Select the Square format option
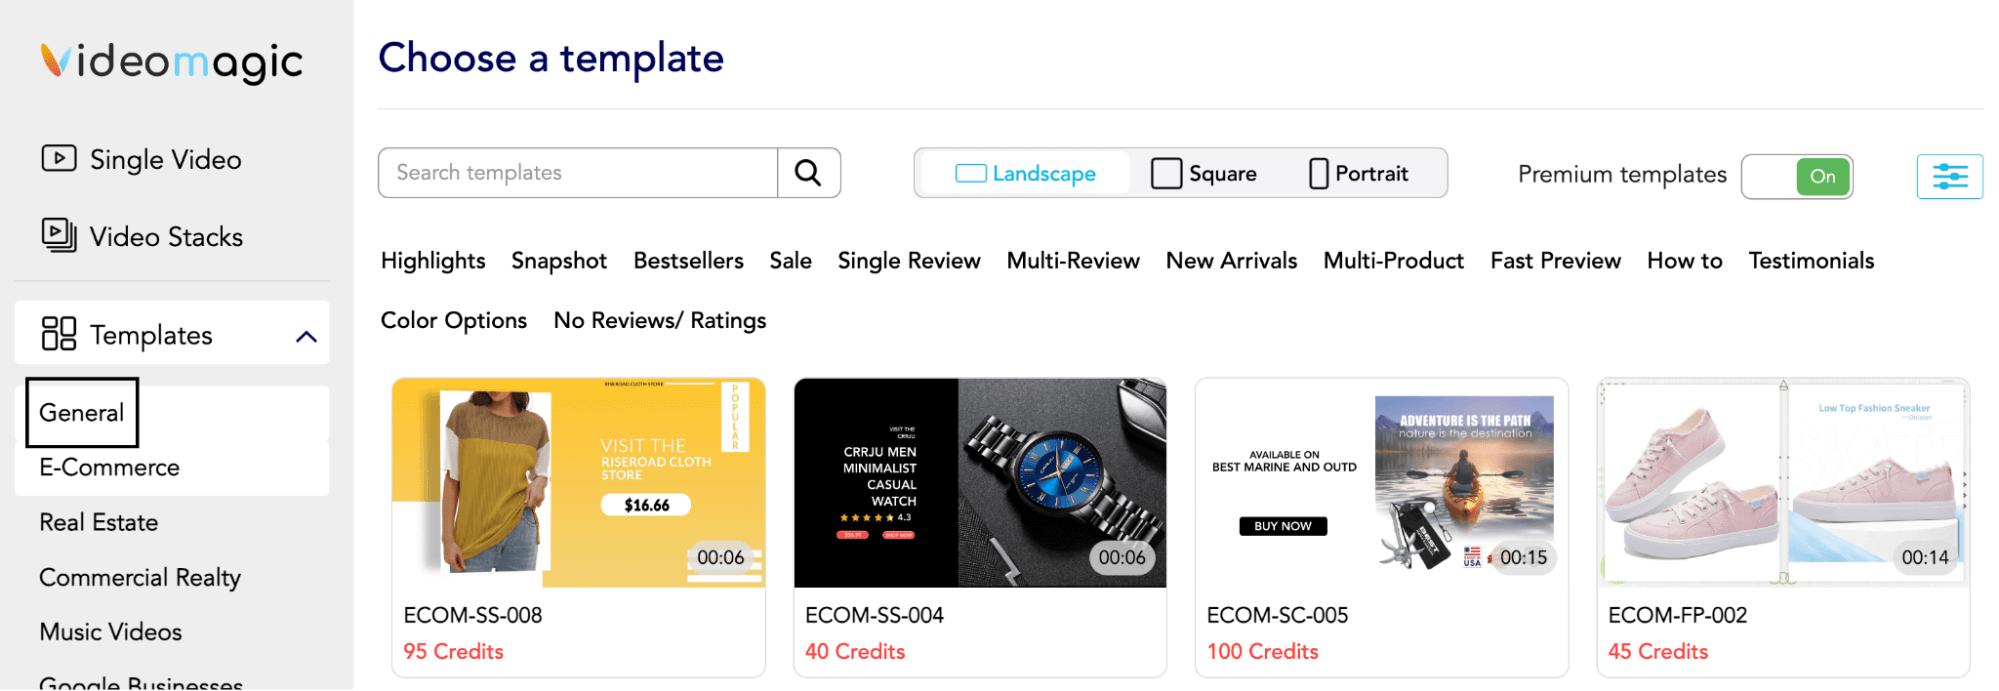The width and height of the screenshot is (1999, 691). 1204,174
